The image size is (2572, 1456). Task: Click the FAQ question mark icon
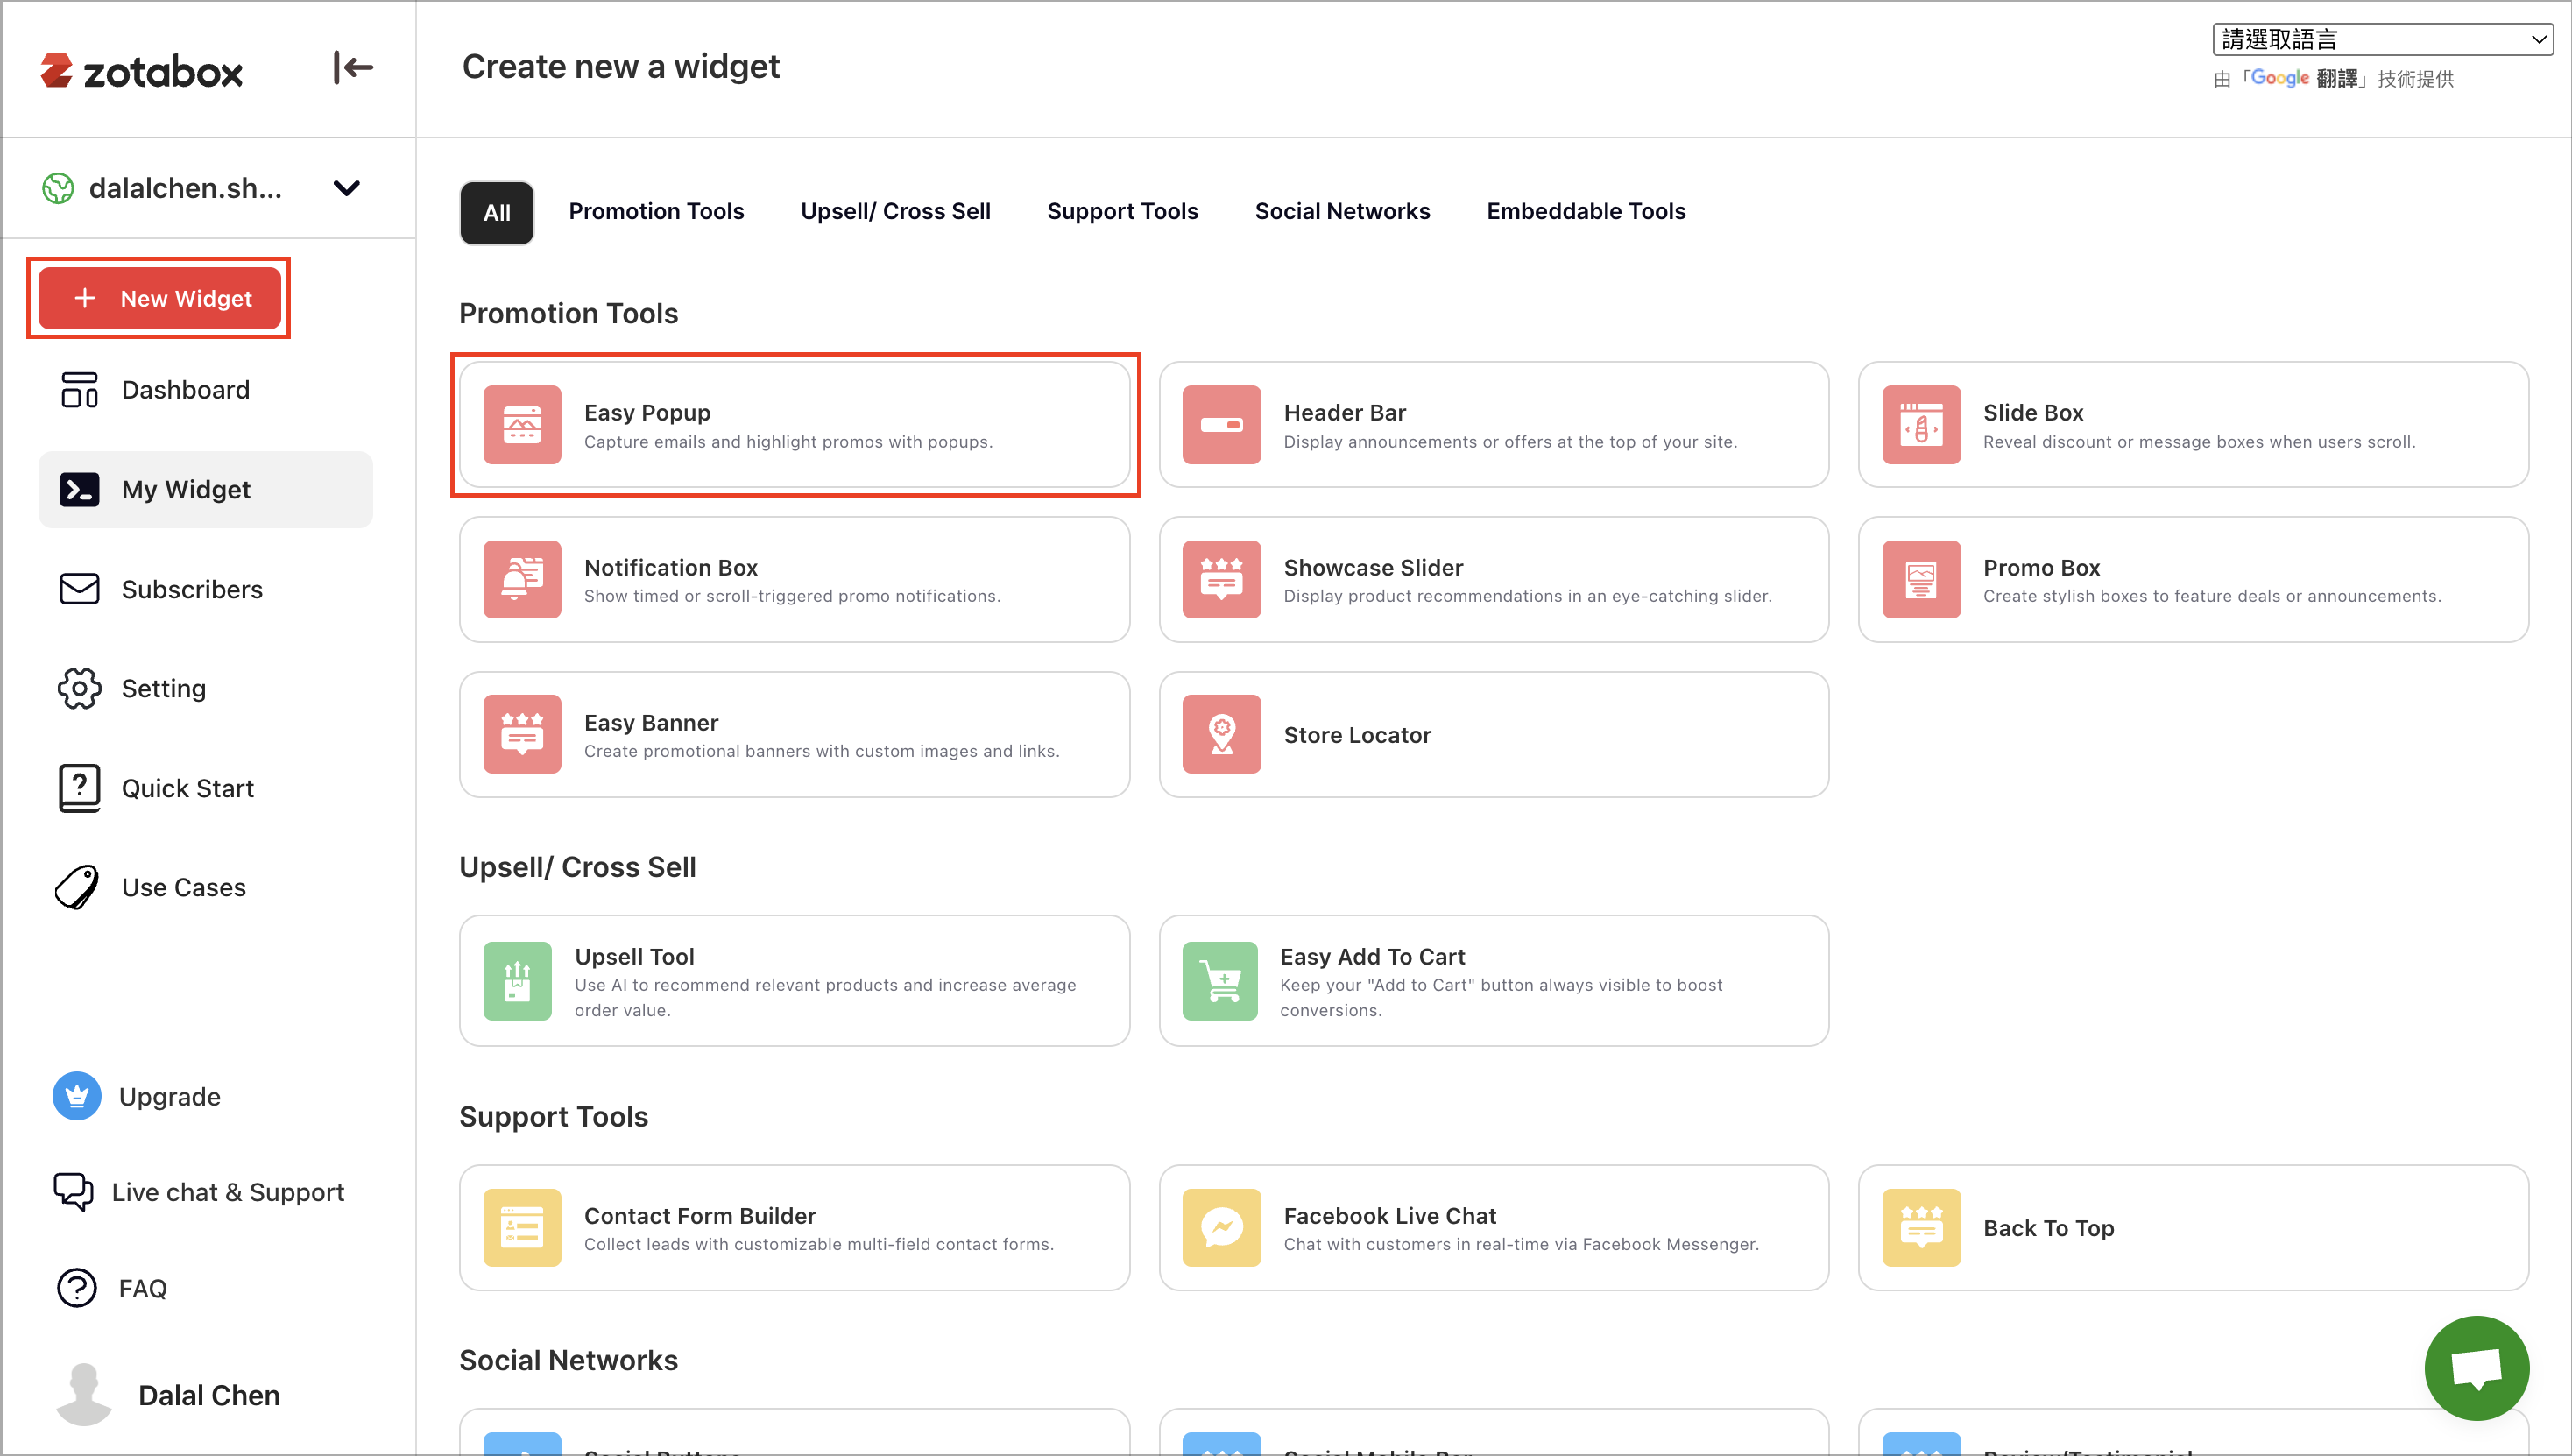click(77, 1288)
